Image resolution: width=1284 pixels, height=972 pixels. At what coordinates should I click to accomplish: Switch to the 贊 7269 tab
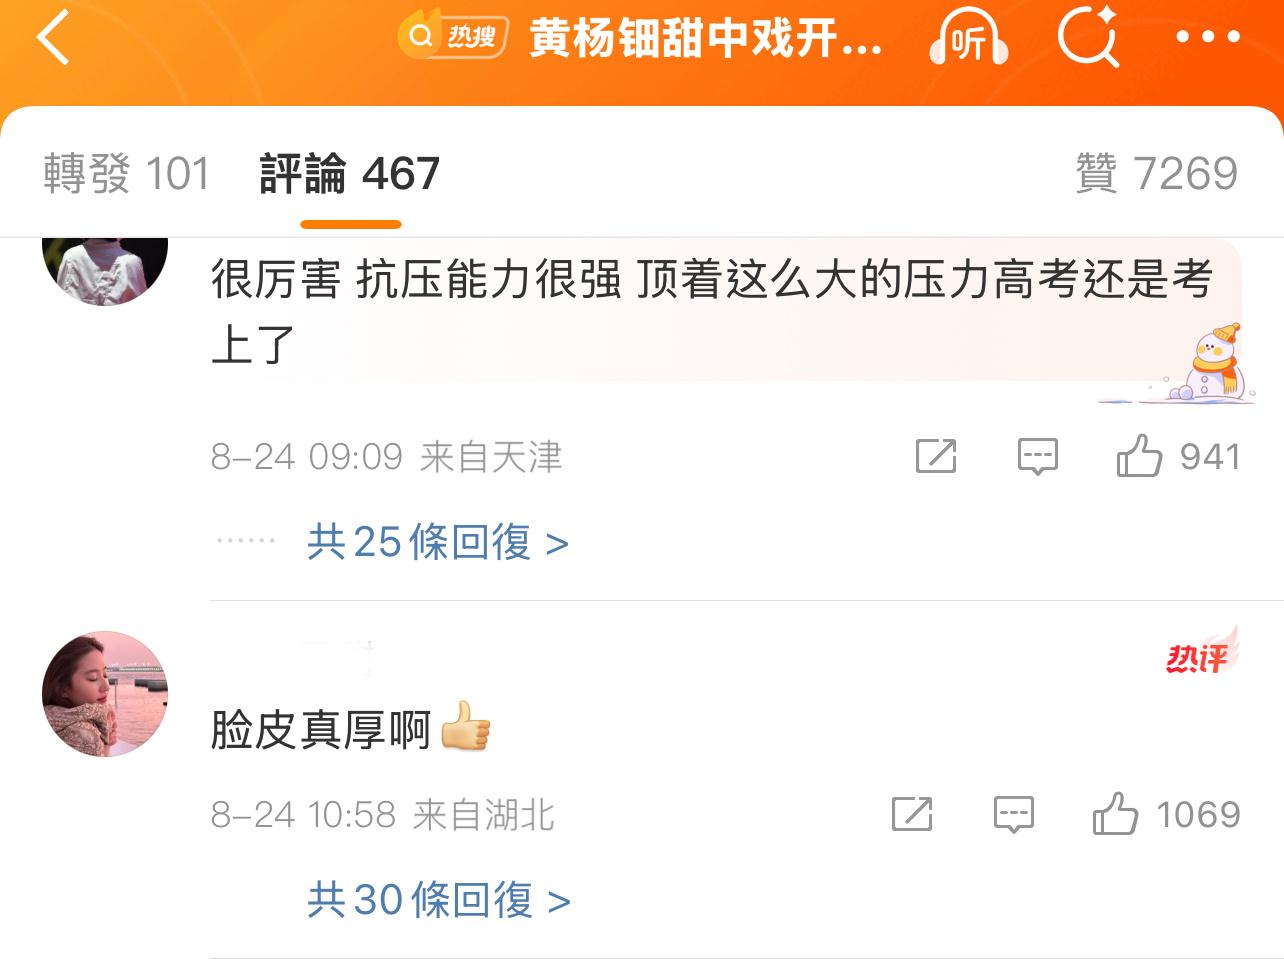[x=1157, y=174]
